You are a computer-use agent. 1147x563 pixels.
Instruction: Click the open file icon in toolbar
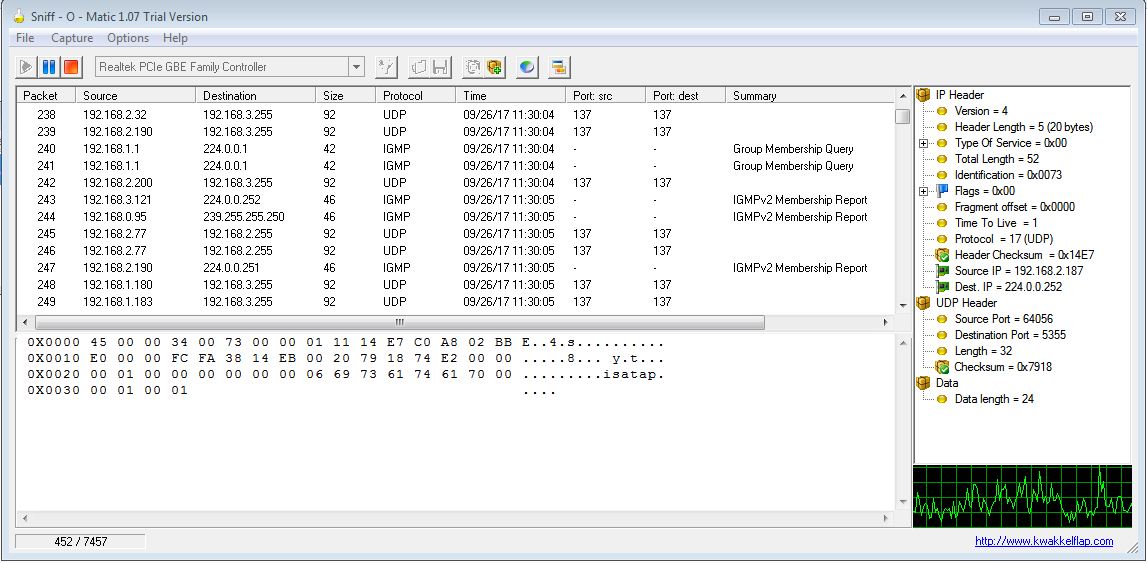(418, 67)
